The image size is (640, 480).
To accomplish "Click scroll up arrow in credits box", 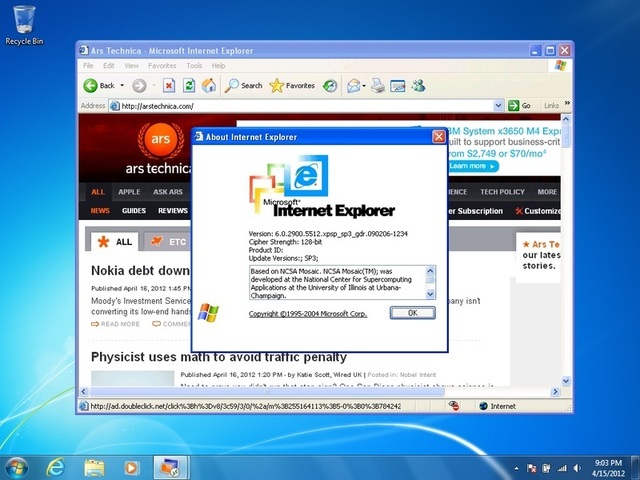I will click(x=430, y=271).
